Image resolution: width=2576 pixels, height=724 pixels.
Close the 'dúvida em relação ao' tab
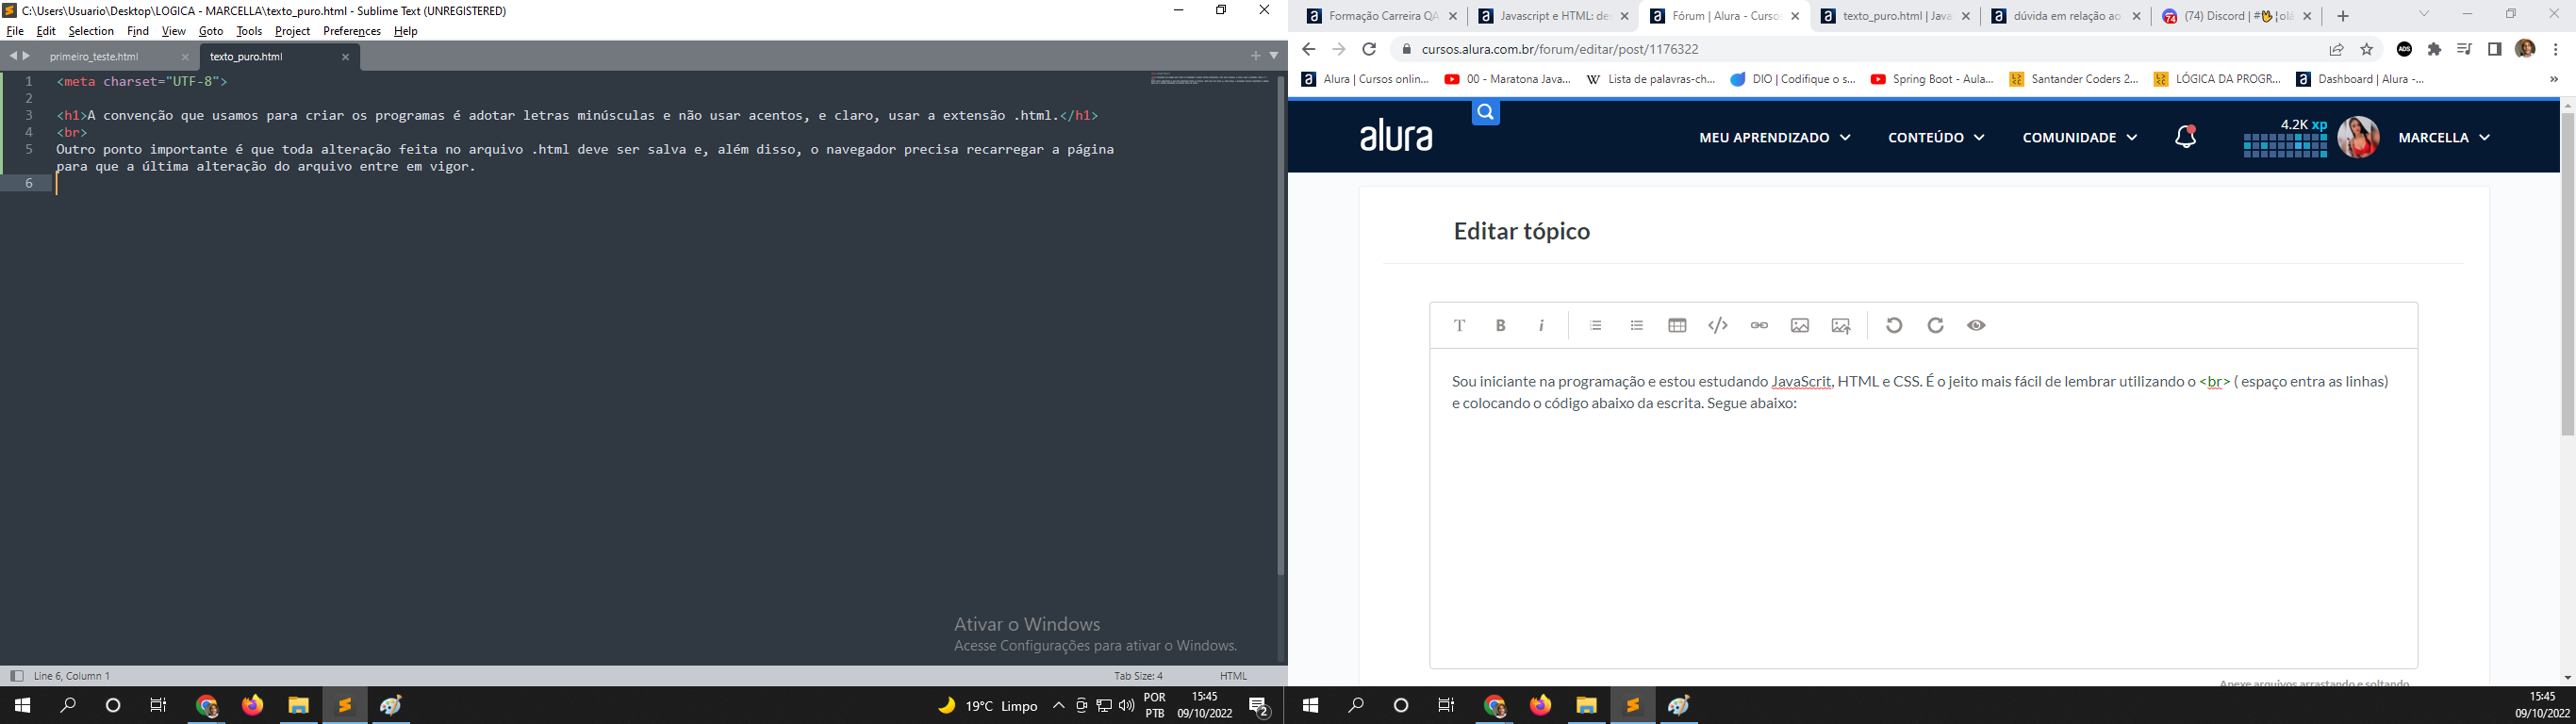2136,16
